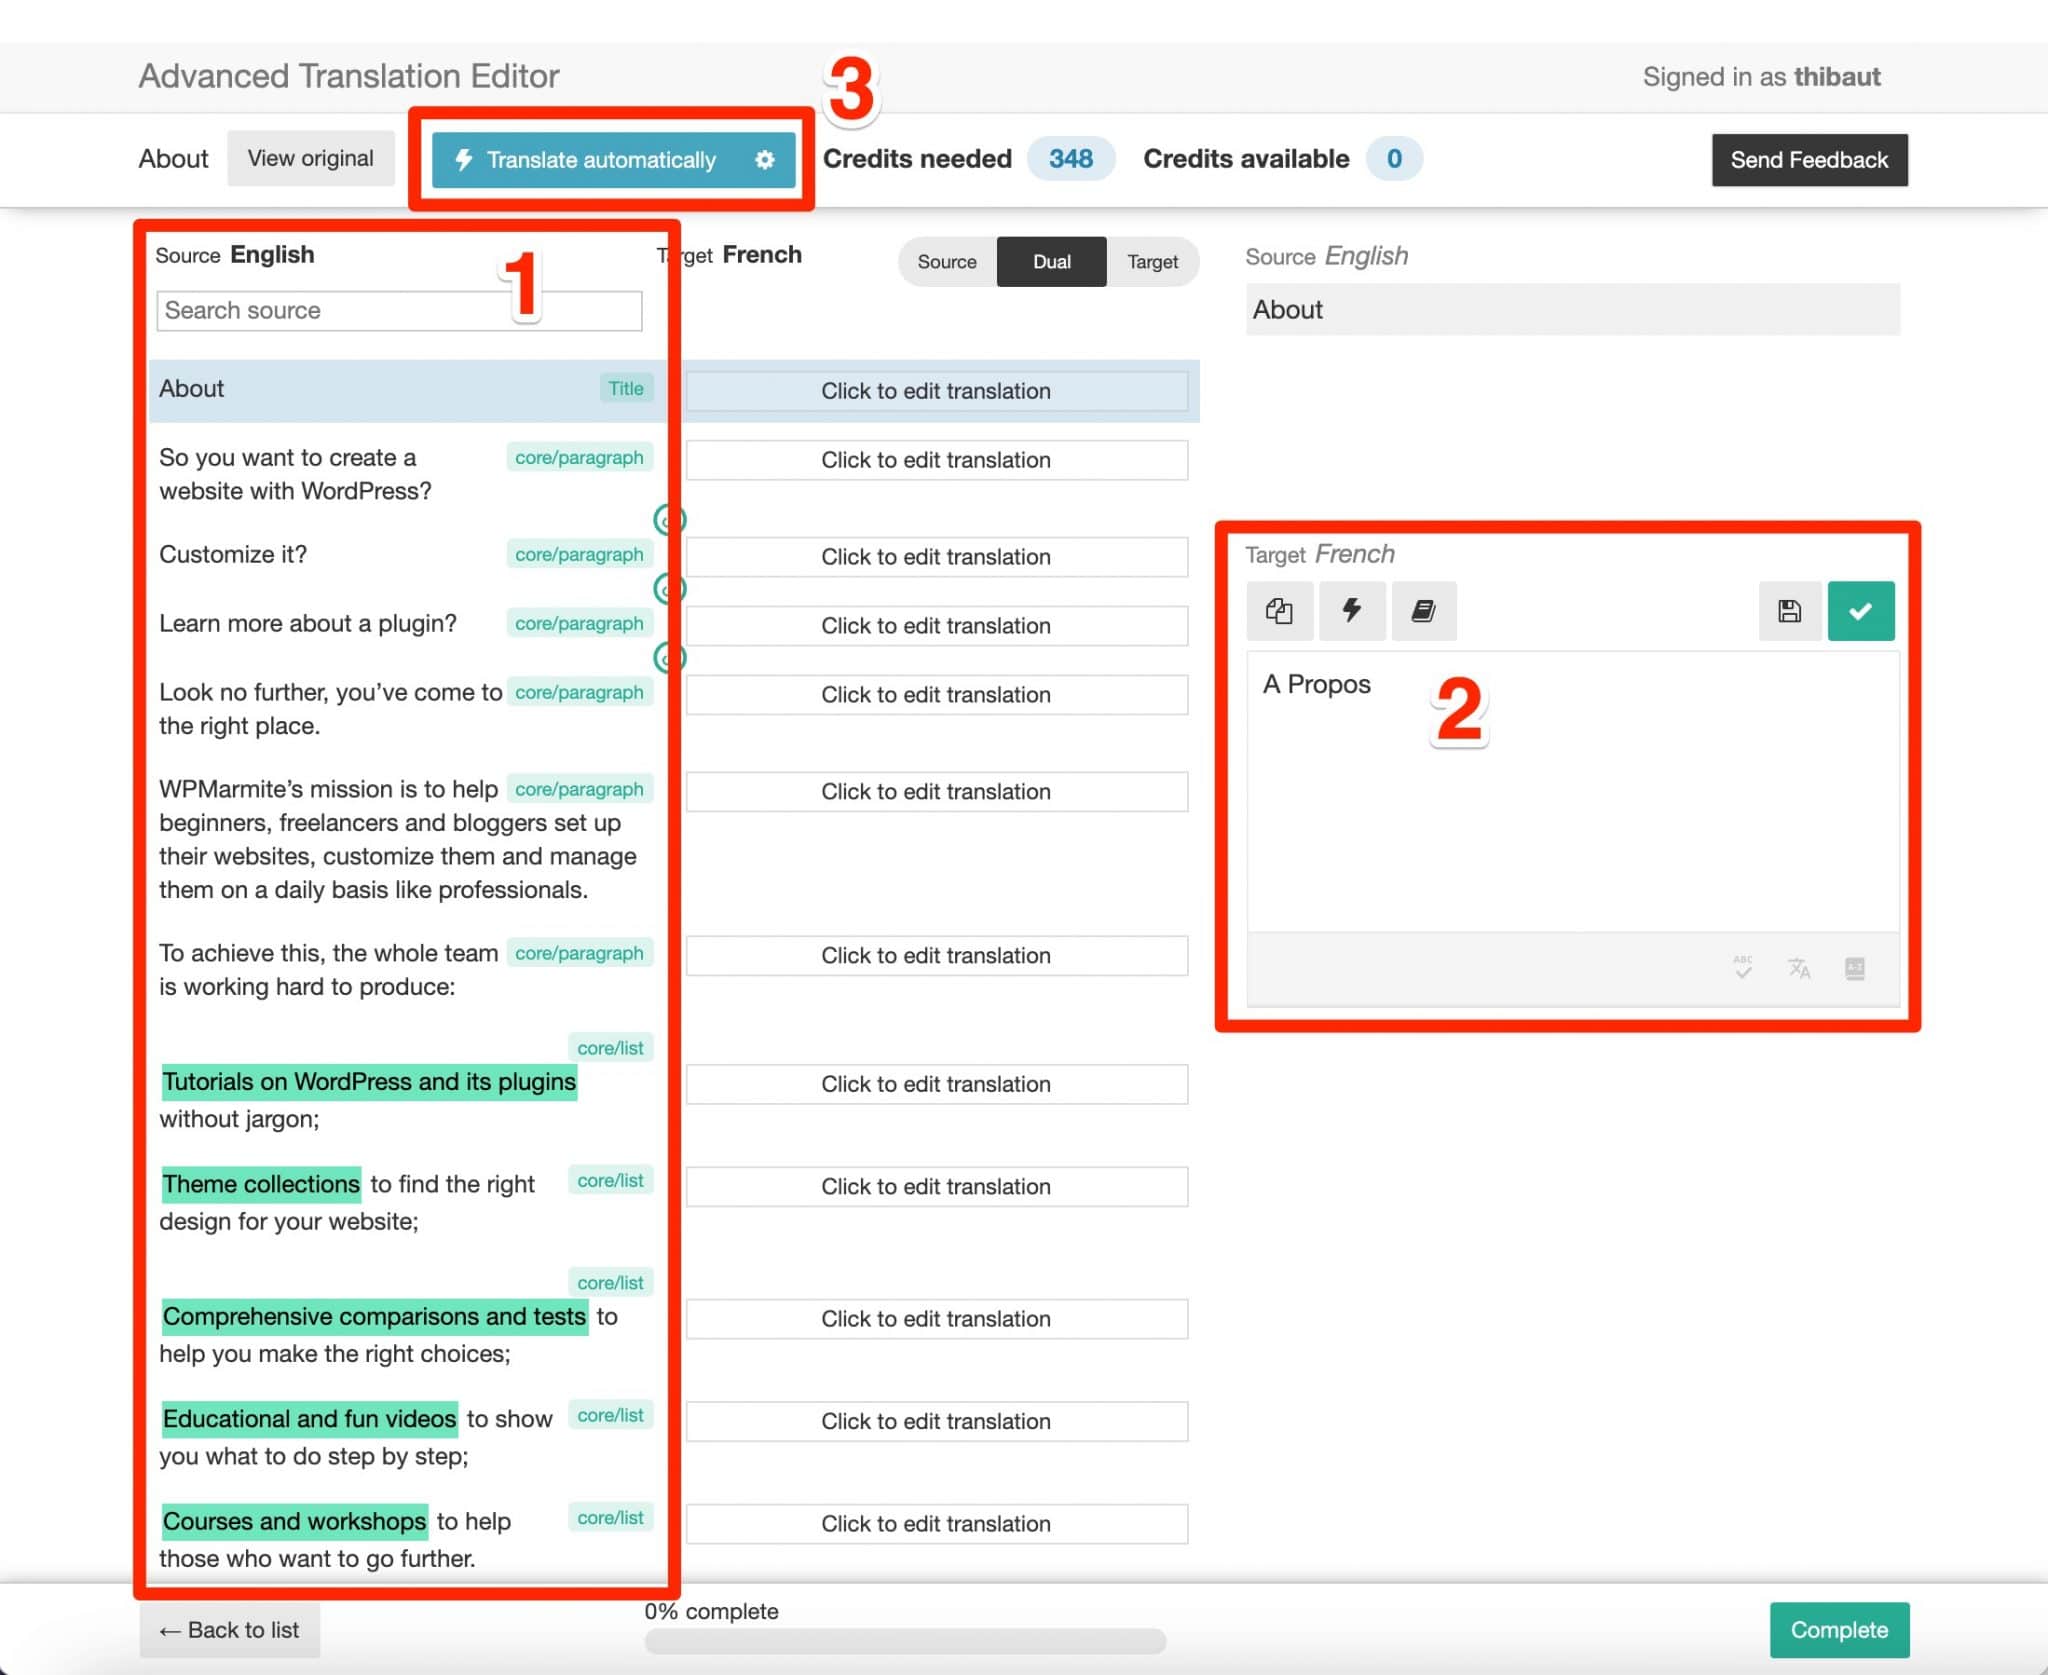Expand link circle near Learn more segment
The height and width of the screenshot is (1675, 2048).
click(x=670, y=658)
